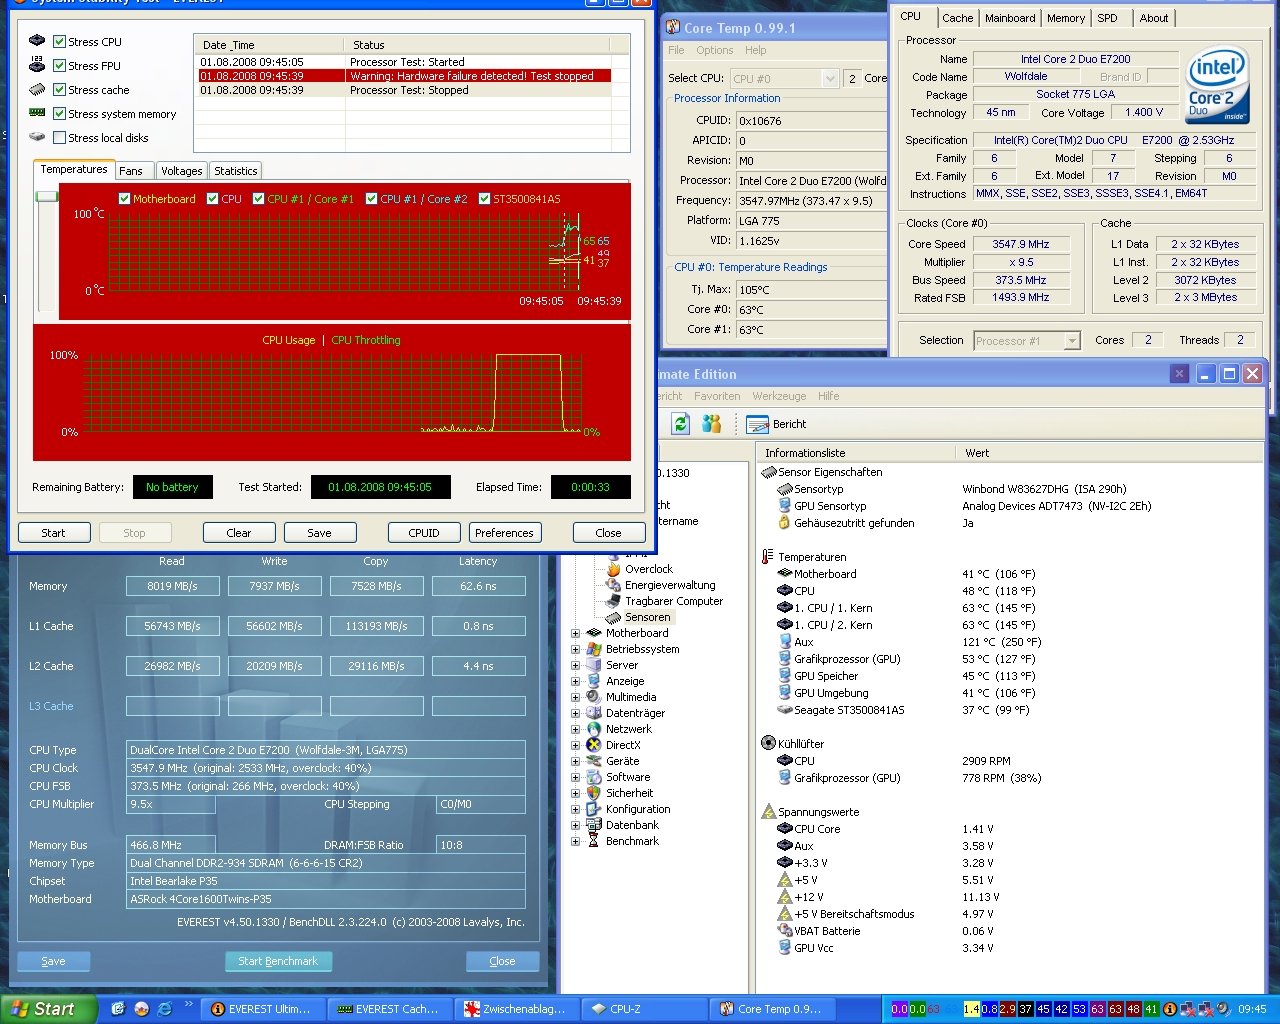Toggle CPU #1 / Core #2 graph checkbox
This screenshot has width=1280, height=1024.
(x=372, y=199)
